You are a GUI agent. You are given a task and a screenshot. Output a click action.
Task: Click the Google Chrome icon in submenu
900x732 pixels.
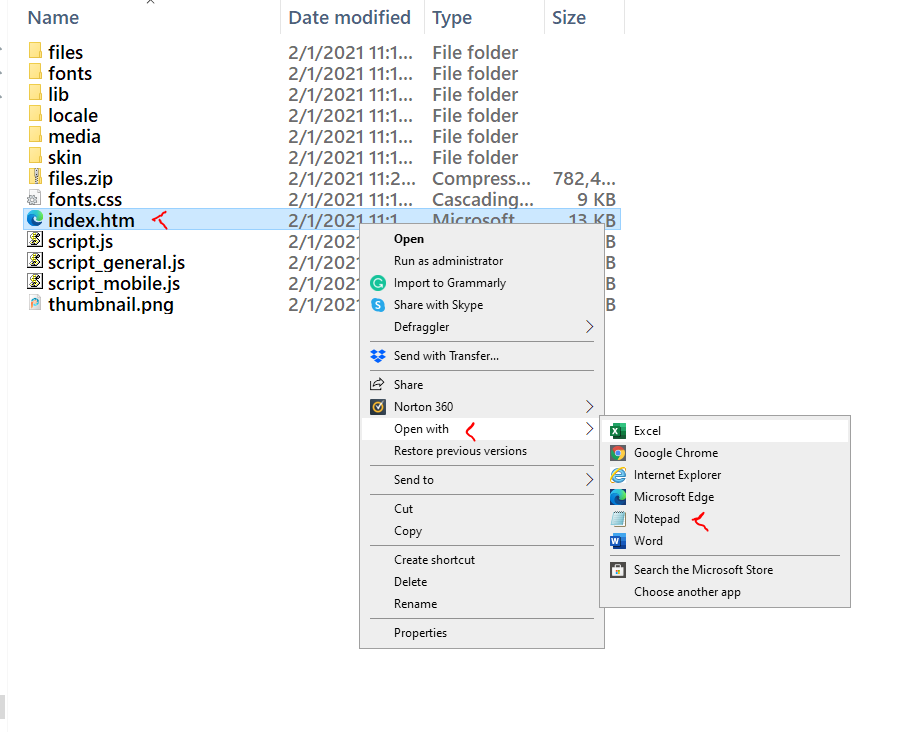pos(618,453)
